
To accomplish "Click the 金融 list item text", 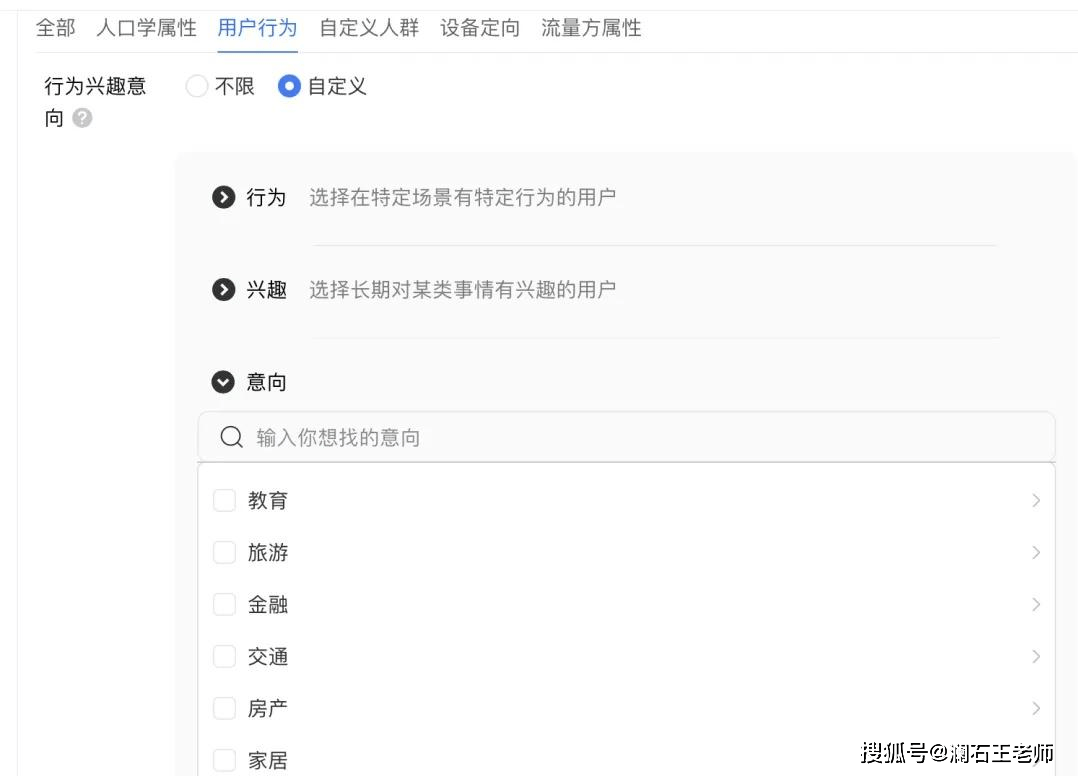I will pos(267,604).
